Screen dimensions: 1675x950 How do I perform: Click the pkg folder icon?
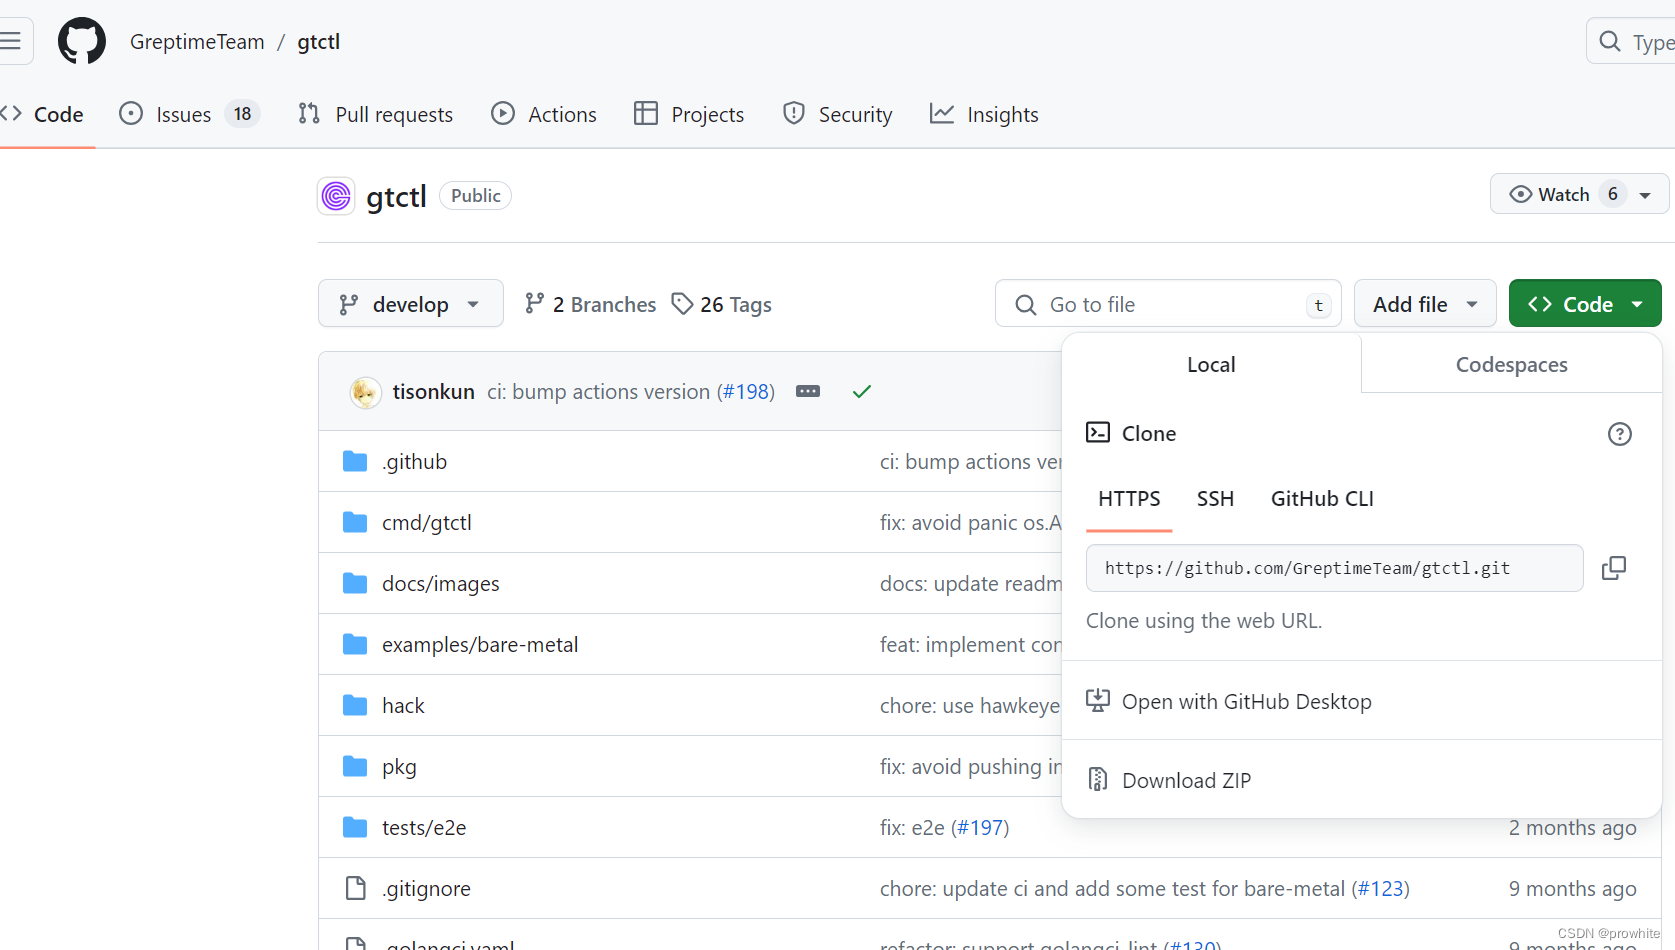pyautogui.click(x=355, y=766)
